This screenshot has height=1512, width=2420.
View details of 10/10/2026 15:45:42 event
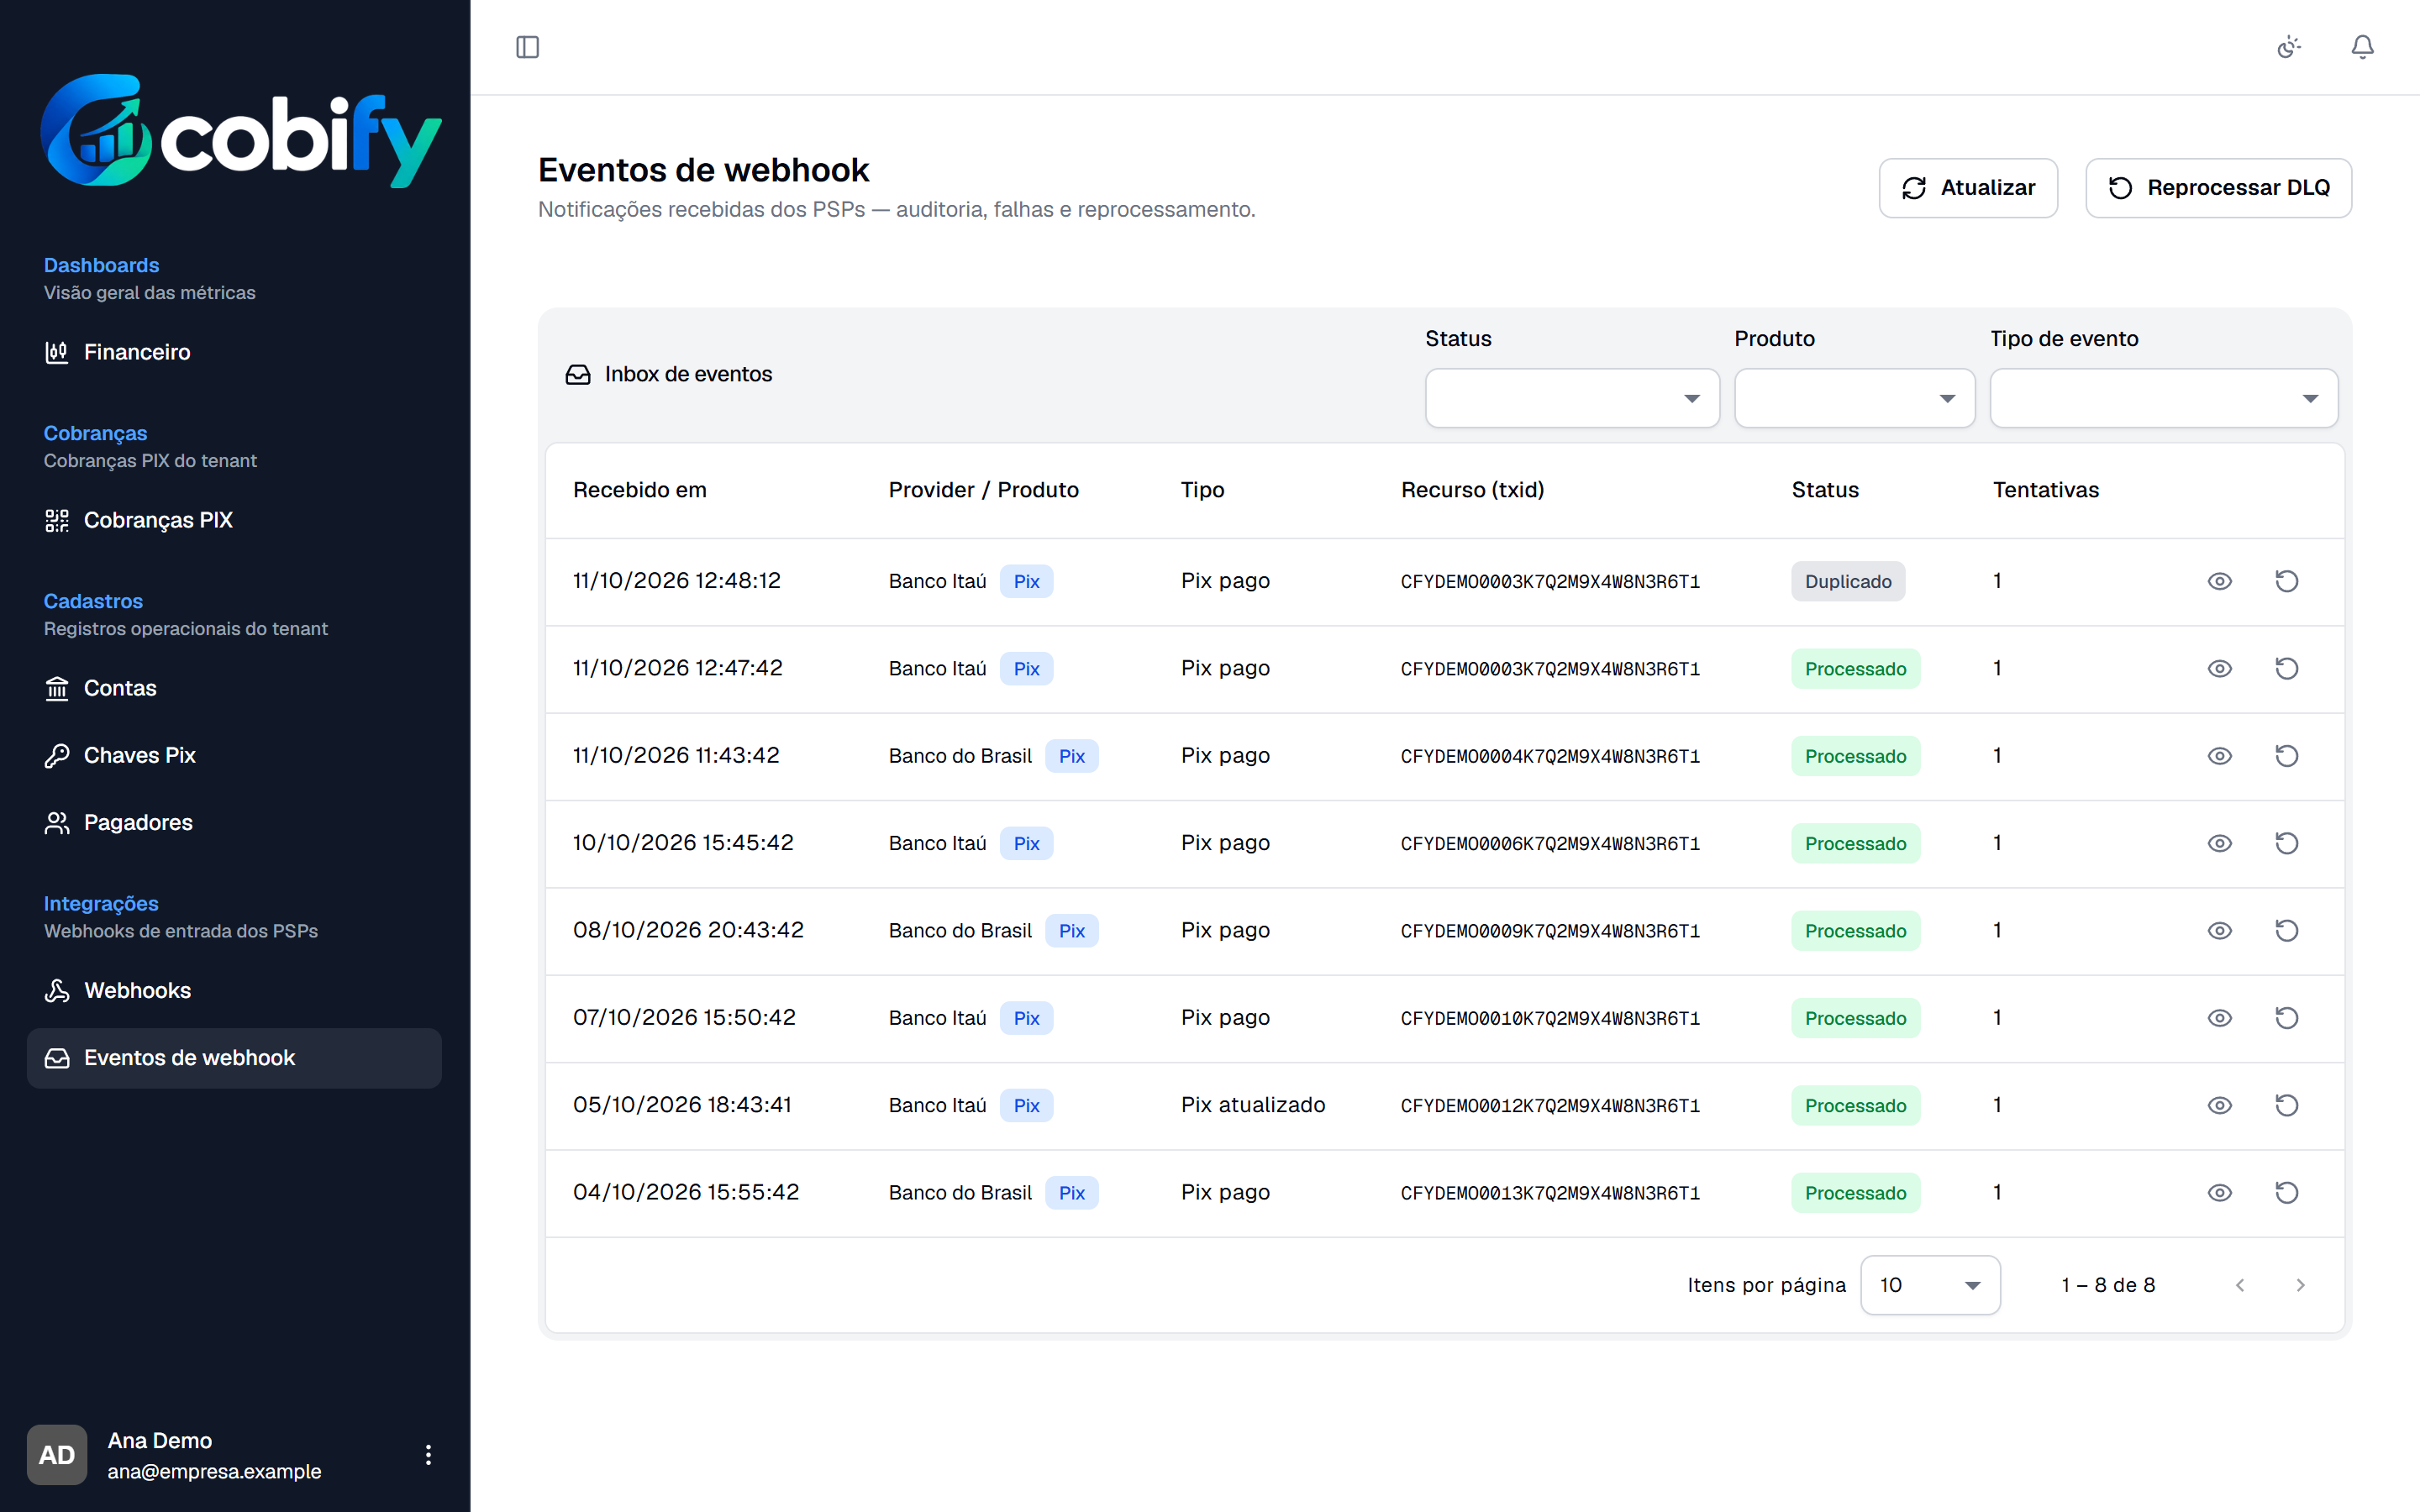click(x=2219, y=843)
